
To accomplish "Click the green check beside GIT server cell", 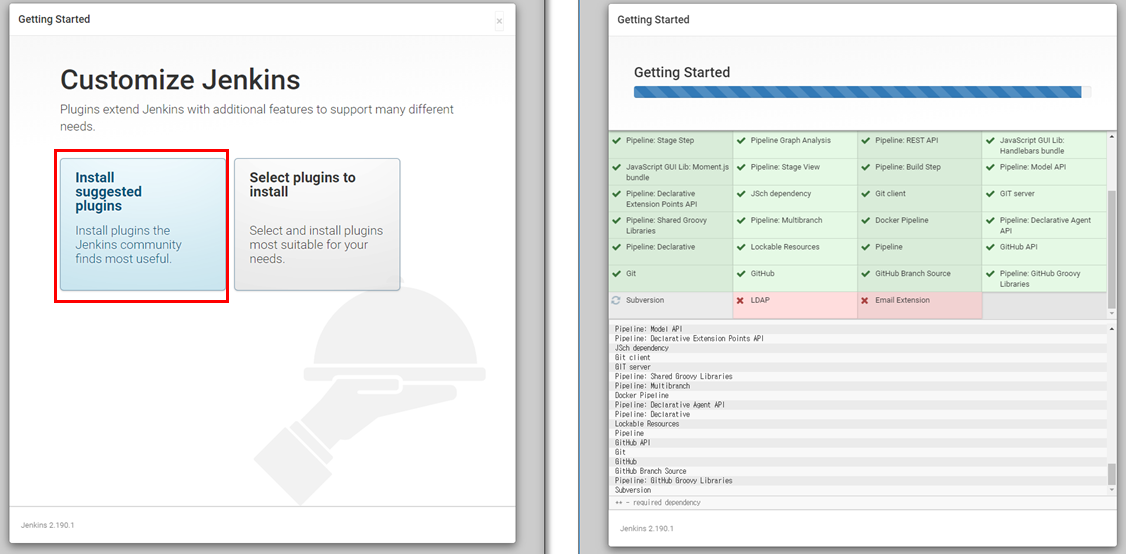I will coord(990,194).
